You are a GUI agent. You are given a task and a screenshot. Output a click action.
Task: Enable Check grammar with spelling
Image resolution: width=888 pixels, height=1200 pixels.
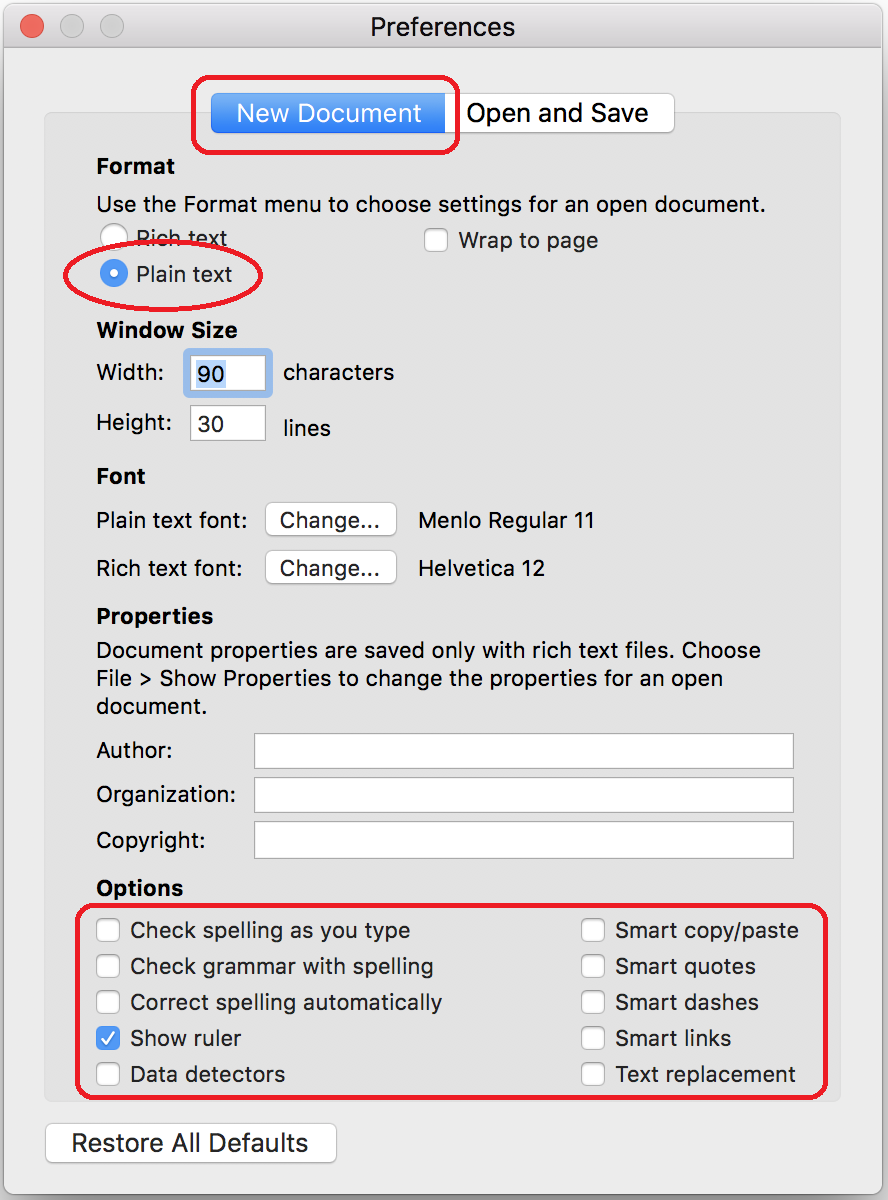tap(108, 966)
